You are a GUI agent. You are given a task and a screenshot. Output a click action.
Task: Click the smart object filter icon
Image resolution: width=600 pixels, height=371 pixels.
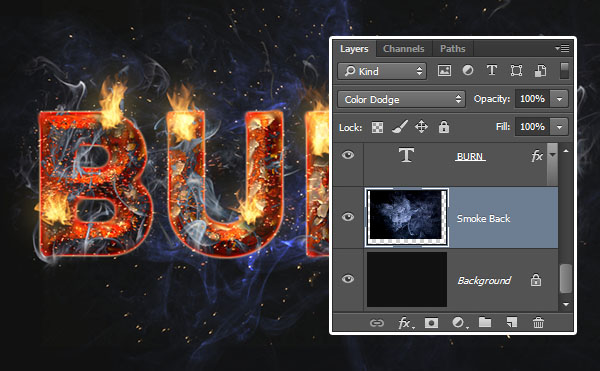coord(540,71)
